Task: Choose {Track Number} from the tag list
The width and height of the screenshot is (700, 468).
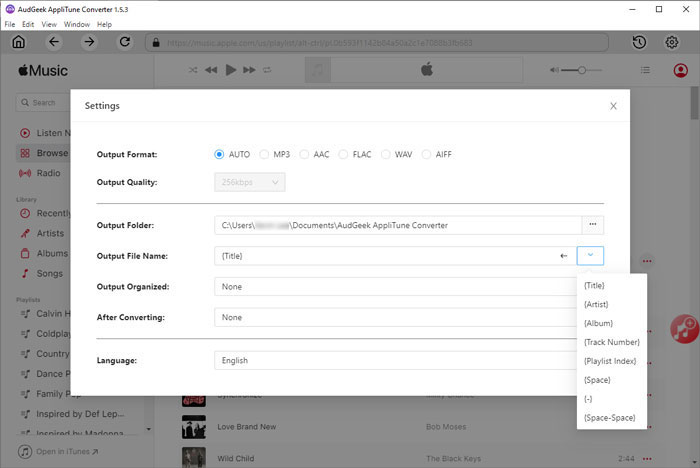Action: pos(612,342)
